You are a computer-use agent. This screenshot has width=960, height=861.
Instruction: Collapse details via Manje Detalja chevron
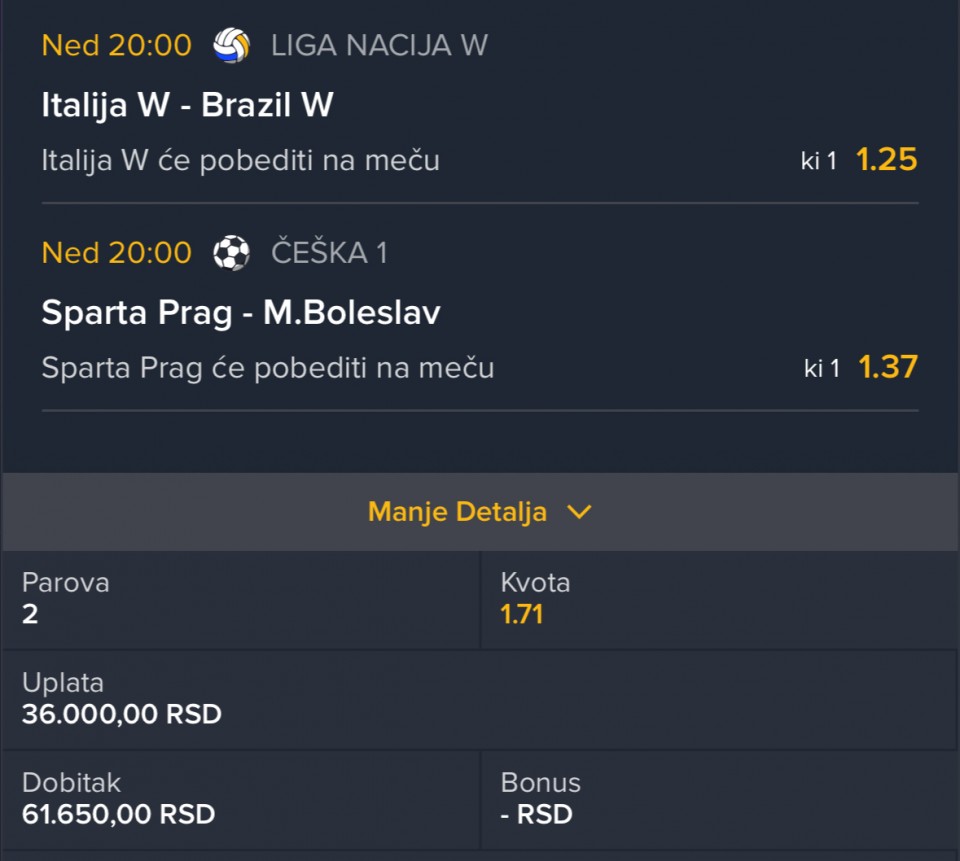579,512
